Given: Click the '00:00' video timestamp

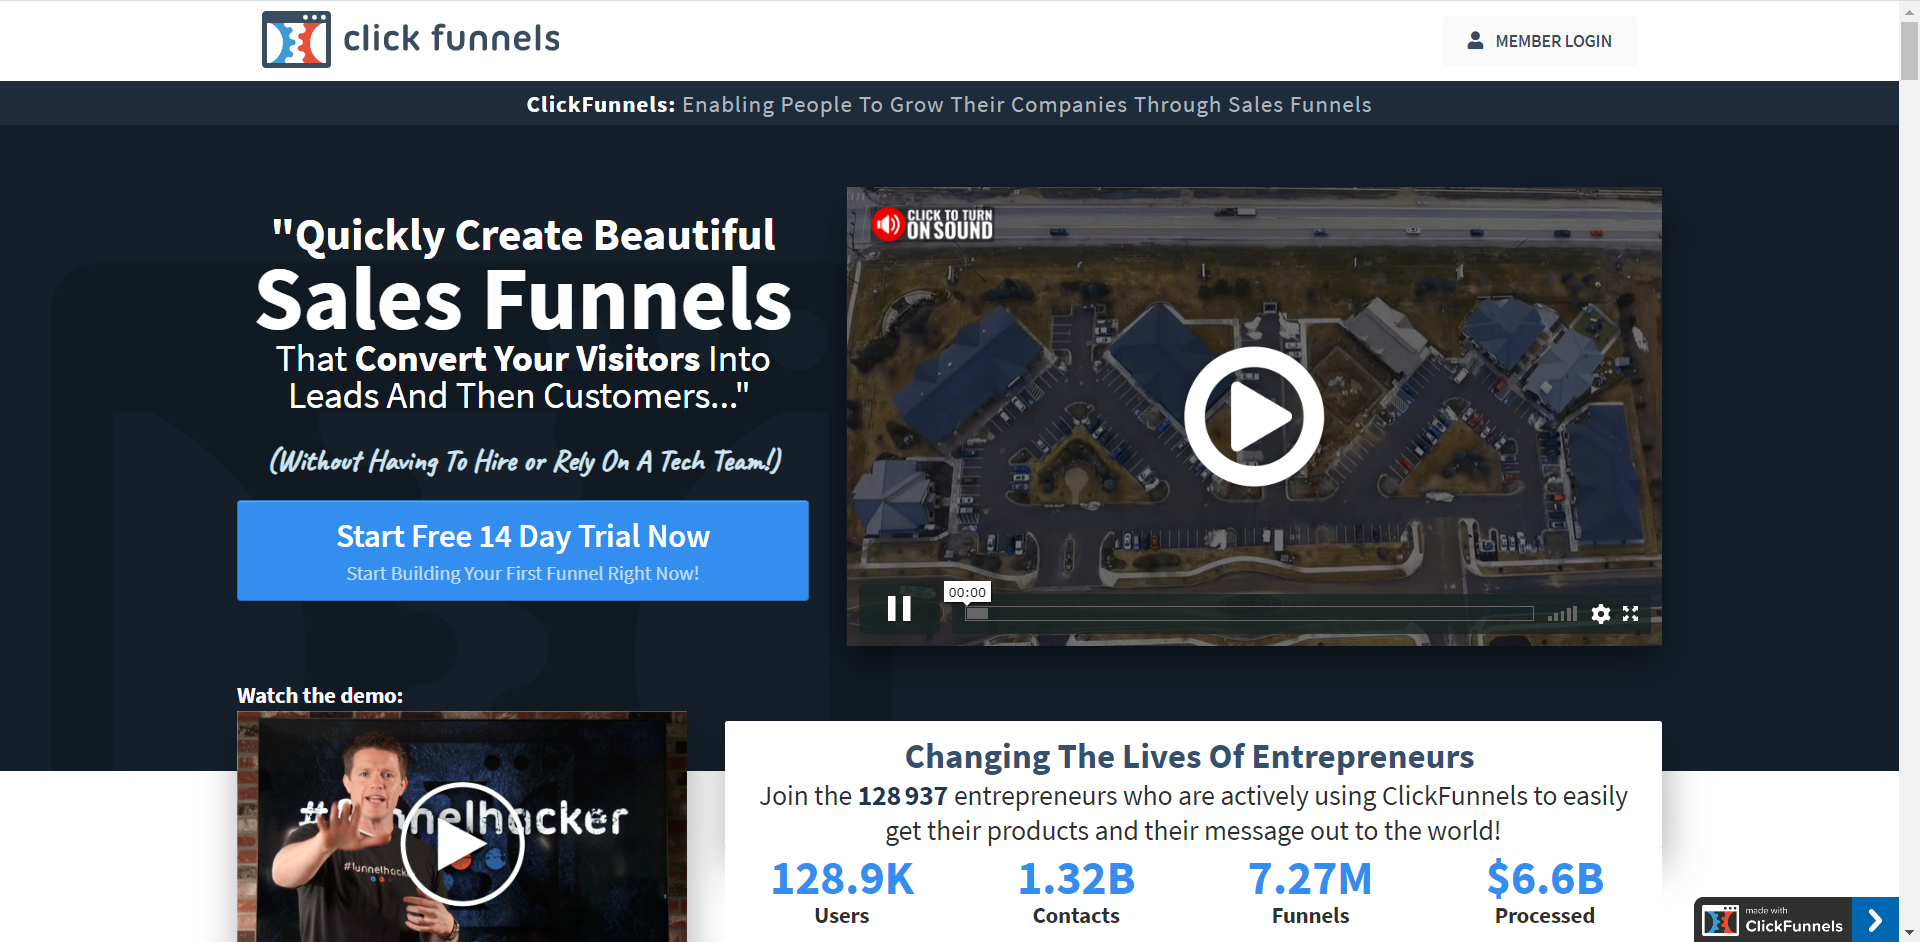Looking at the screenshot, I should click(x=967, y=592).
